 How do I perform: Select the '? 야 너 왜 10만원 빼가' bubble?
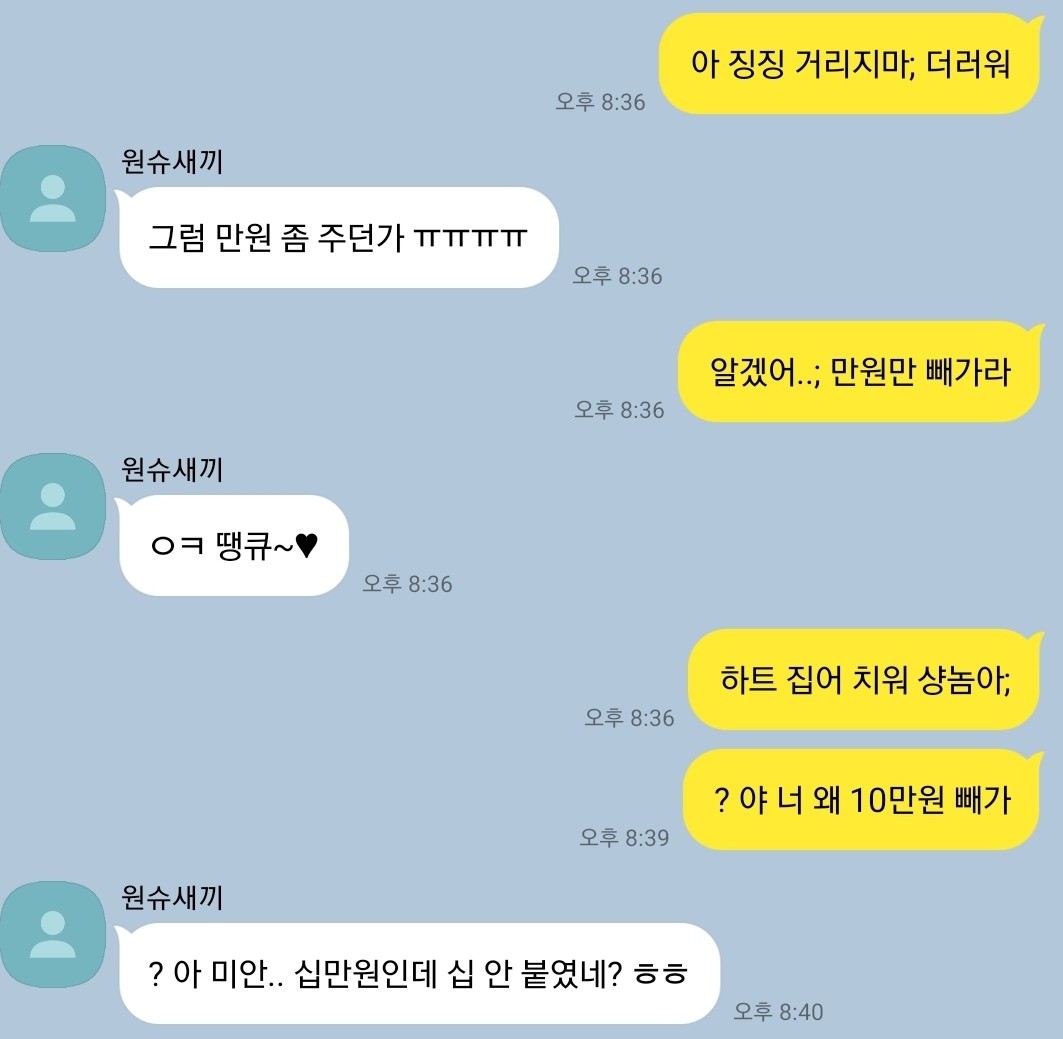pos(862,800)
